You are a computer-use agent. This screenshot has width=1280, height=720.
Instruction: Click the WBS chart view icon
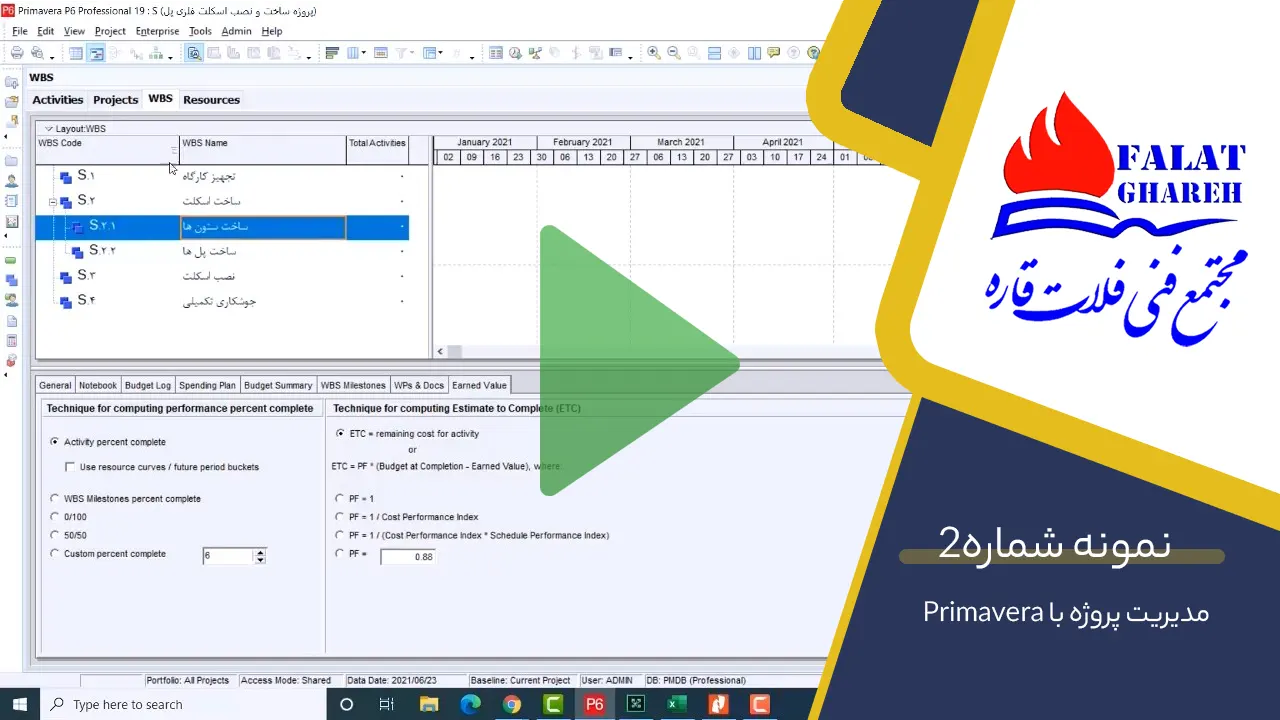coord(155,53)
